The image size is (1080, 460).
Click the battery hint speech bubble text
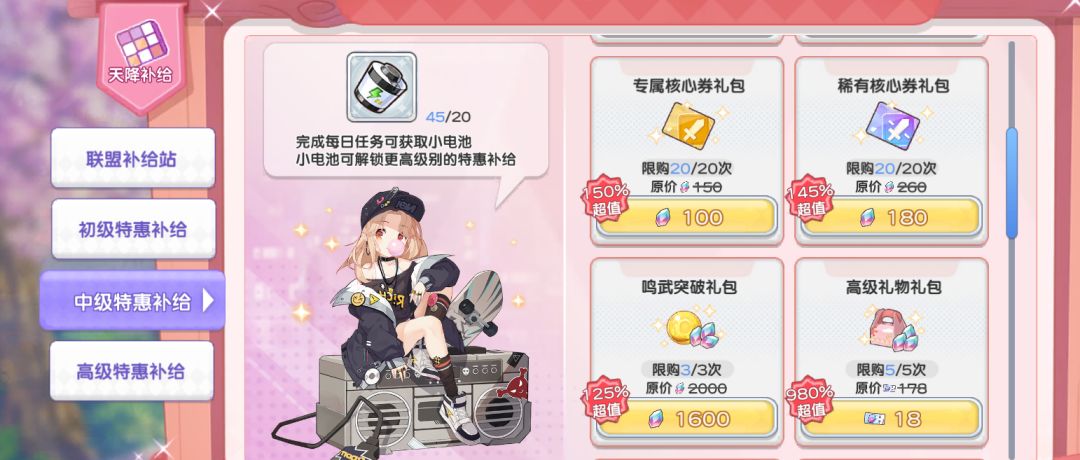(406, 151)
